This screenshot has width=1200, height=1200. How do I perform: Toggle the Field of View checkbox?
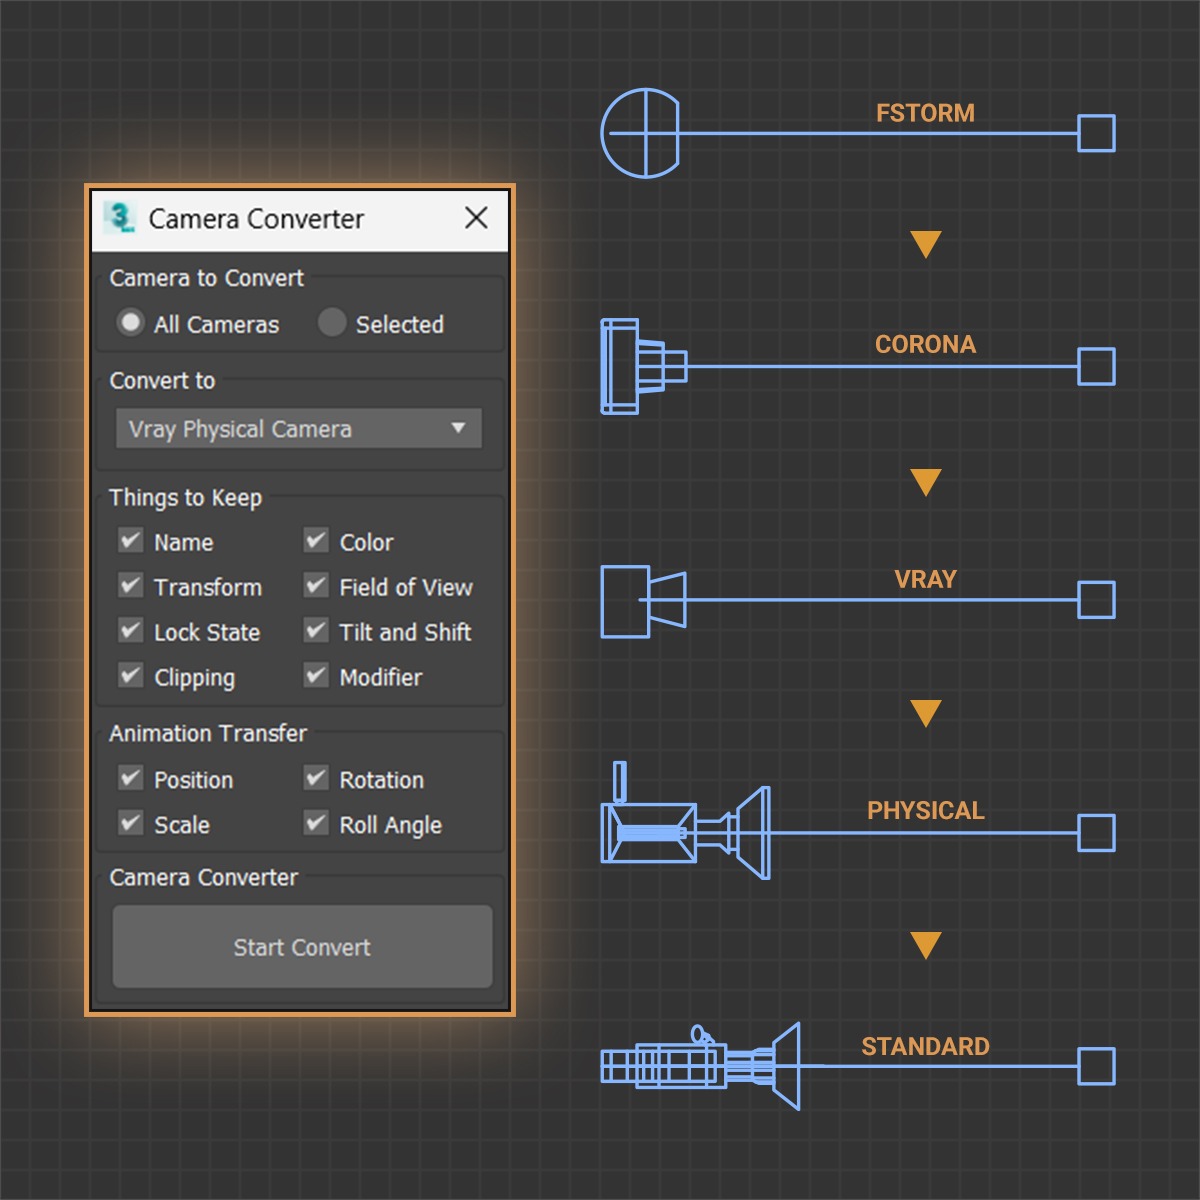[x=316, y=586]
